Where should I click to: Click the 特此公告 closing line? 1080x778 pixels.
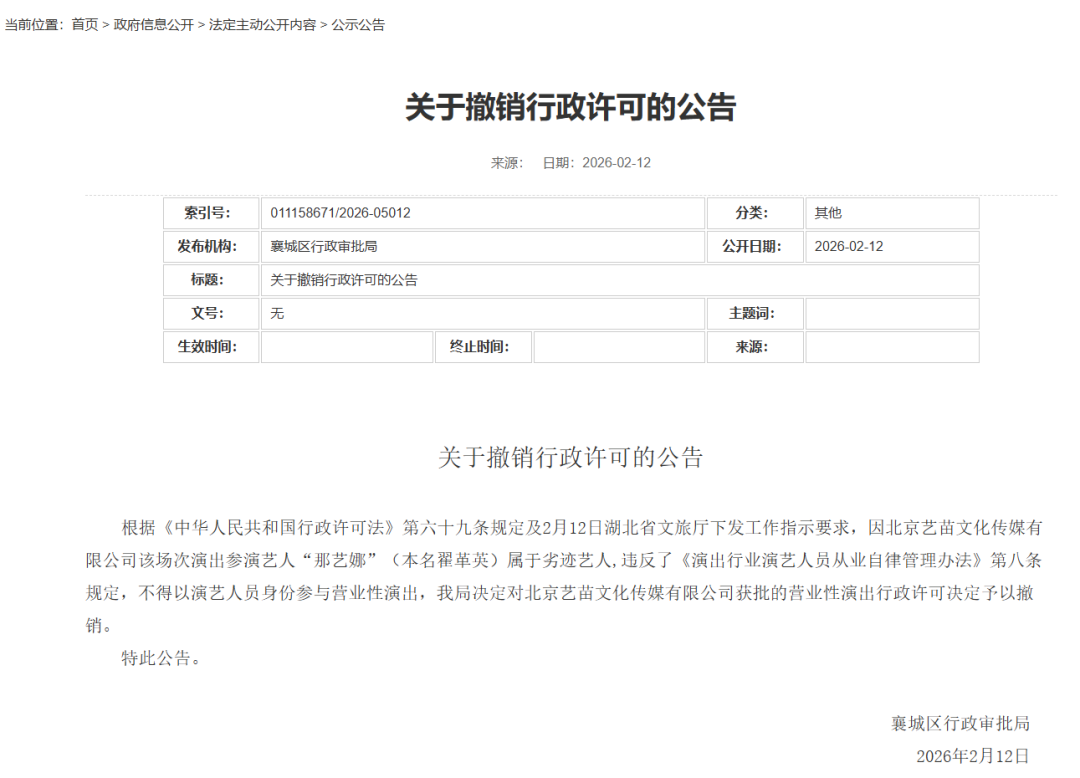pos(162,659)
